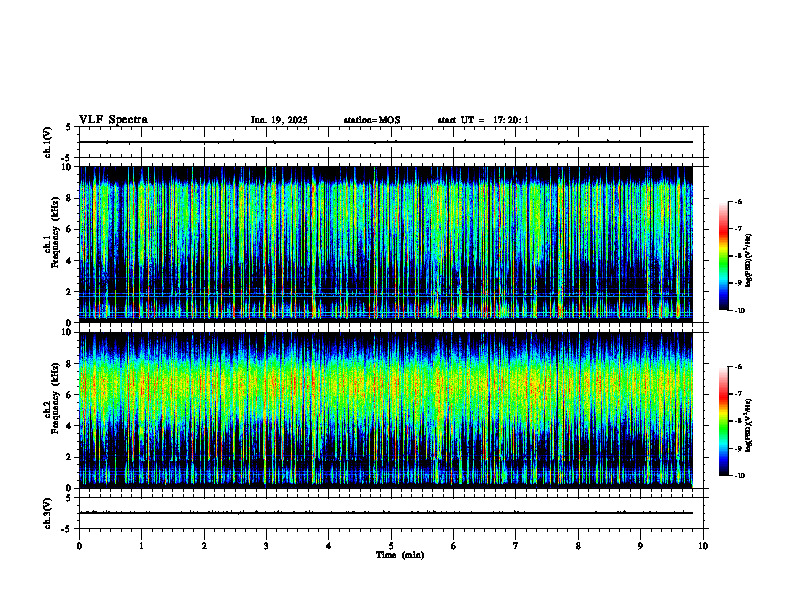
Task: Select the date text "Jan. 19, 2025"
Action: pos(279,120)
